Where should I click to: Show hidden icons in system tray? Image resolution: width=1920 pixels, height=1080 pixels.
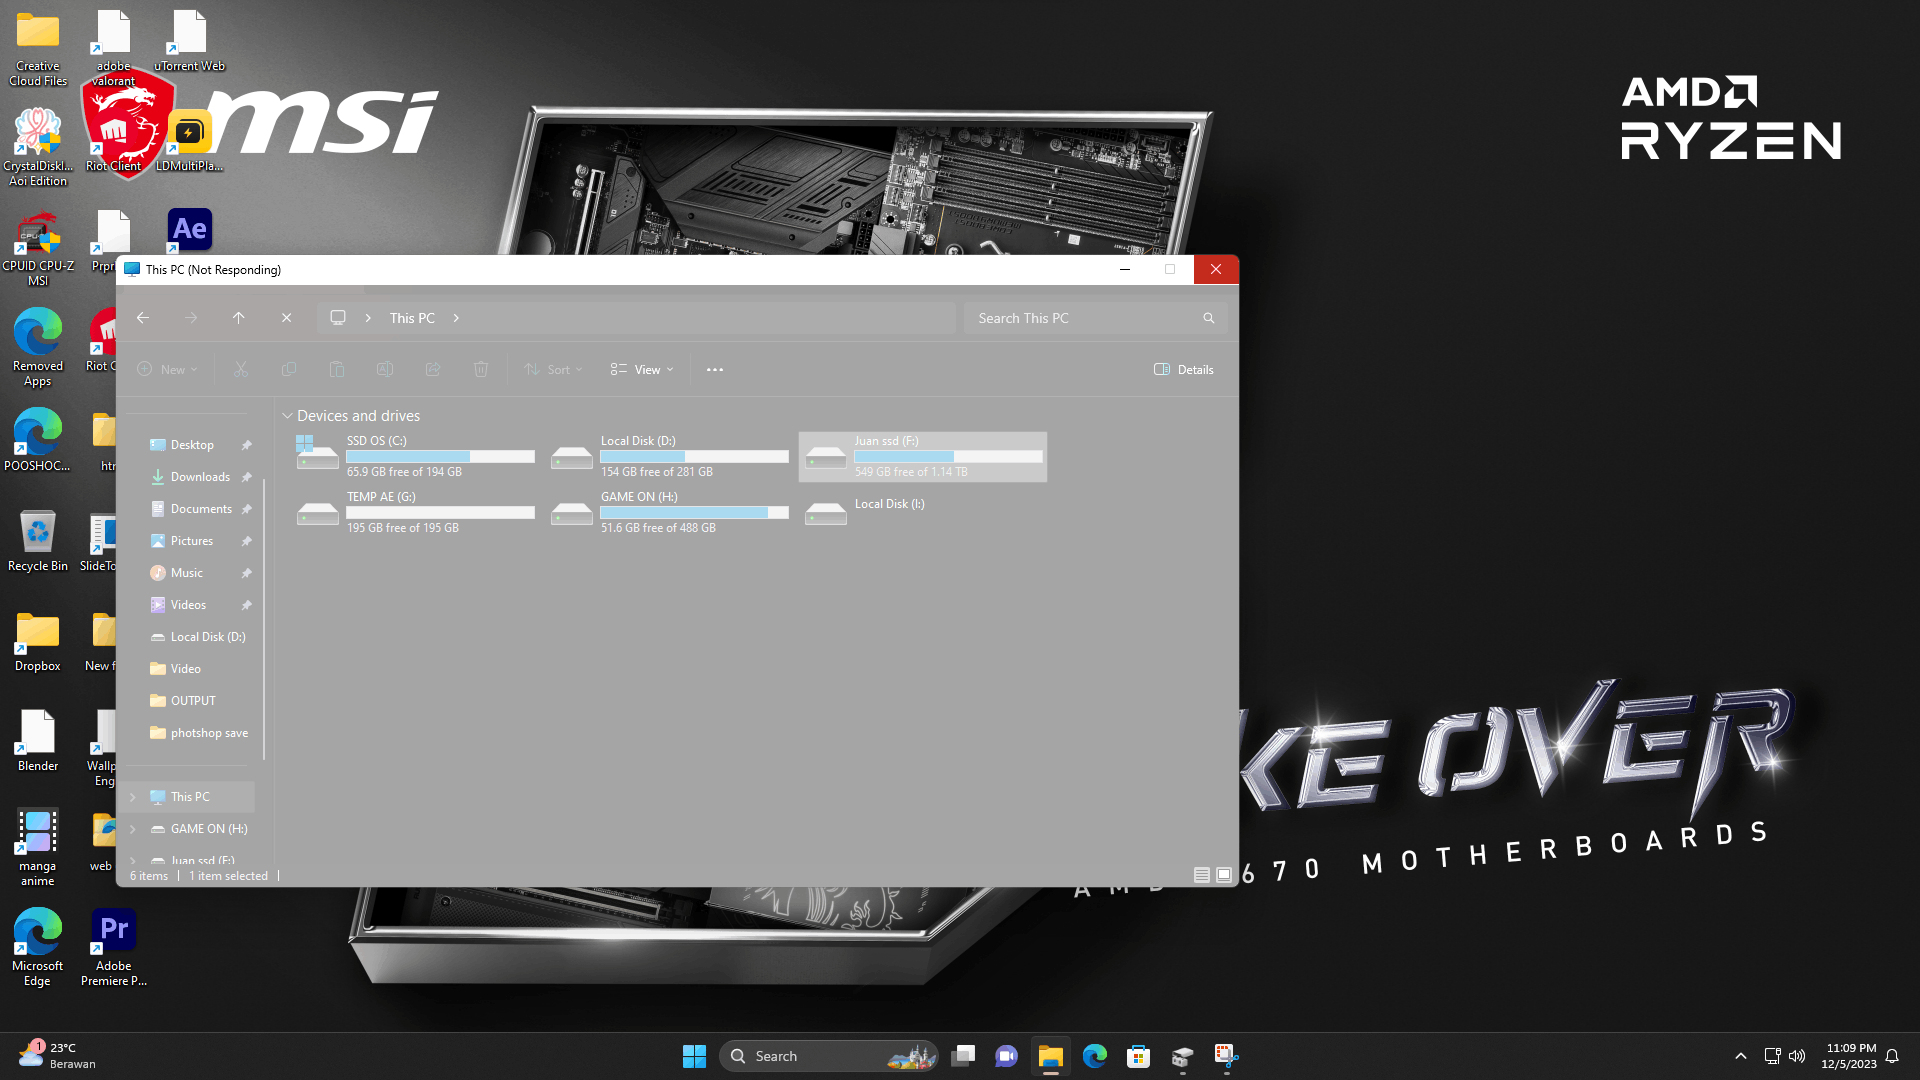(1741, 1056)
